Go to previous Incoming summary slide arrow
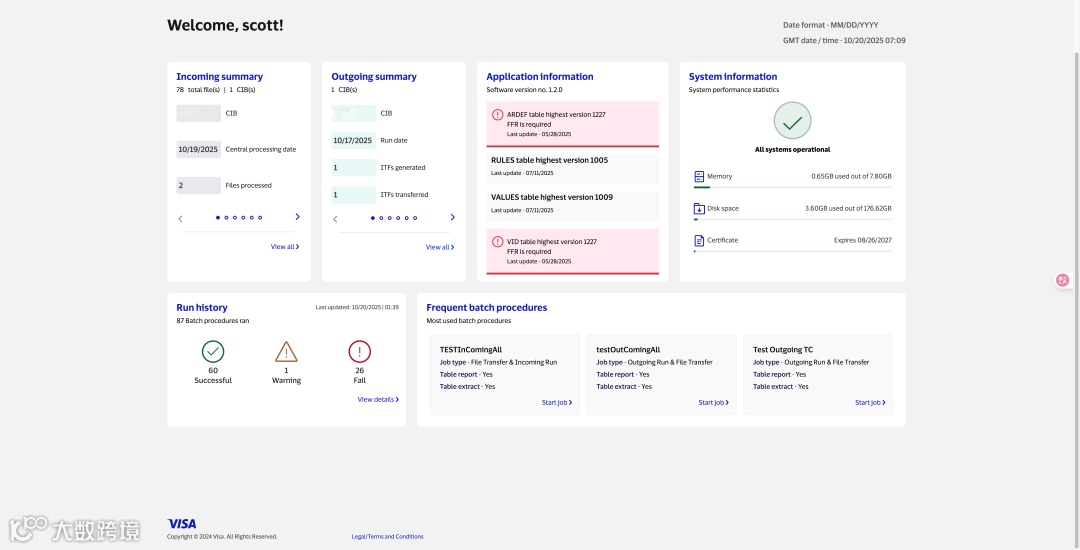The image size is (1080, 550). point(180,218)
